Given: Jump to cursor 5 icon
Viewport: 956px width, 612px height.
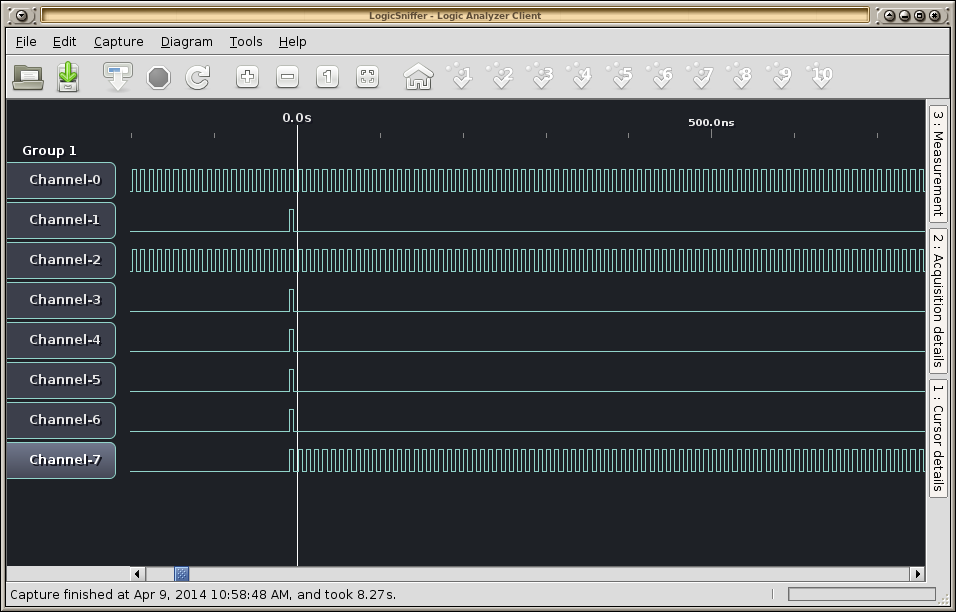Looking at the screenshot, I should pos(621,76).
